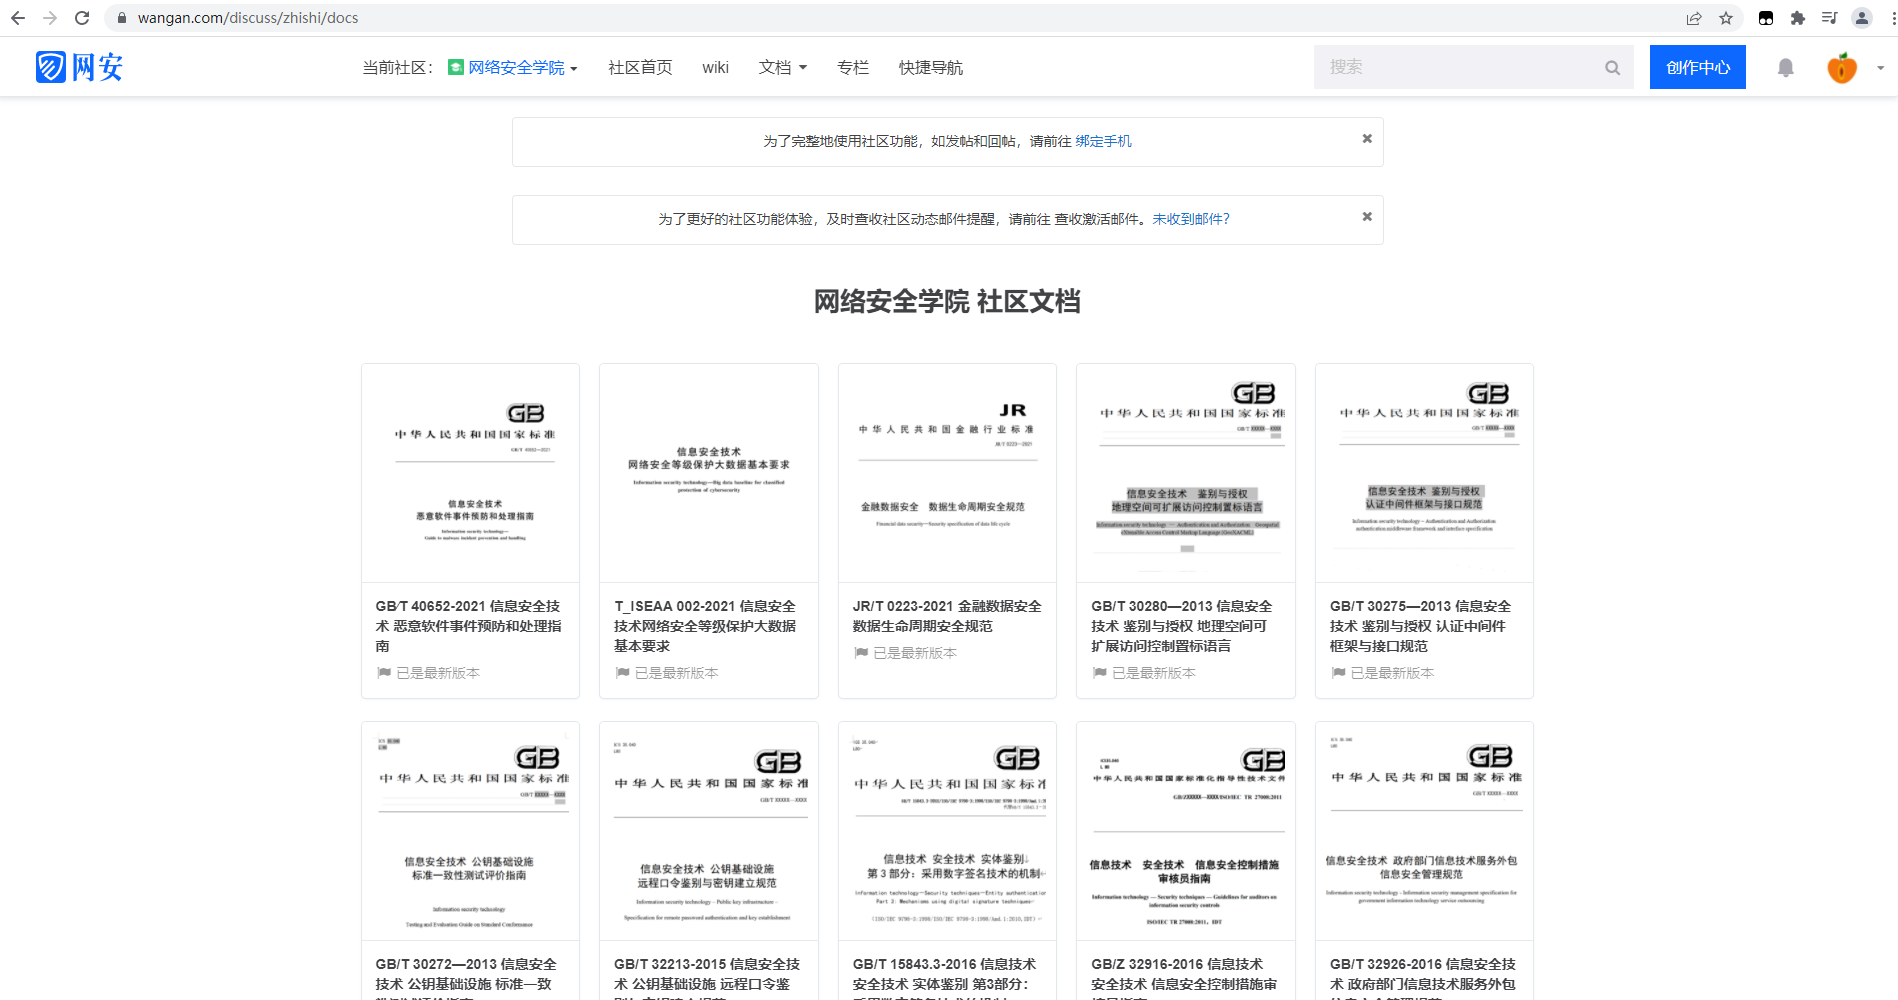Viewport: 1898px width, 1000px height.
Task: Open GB/T 30275—2013 cover thumbnail
Action: click(1424, 473)
